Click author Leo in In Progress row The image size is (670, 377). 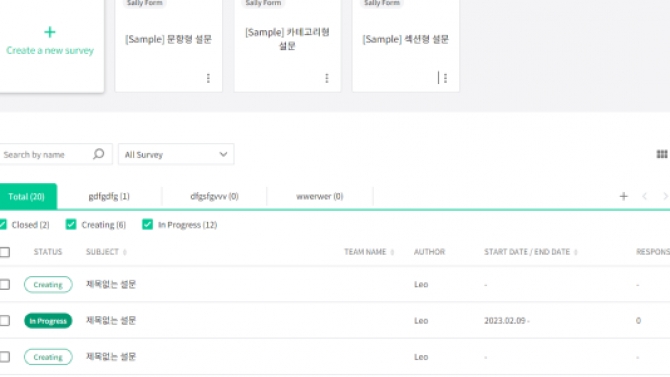421,321
